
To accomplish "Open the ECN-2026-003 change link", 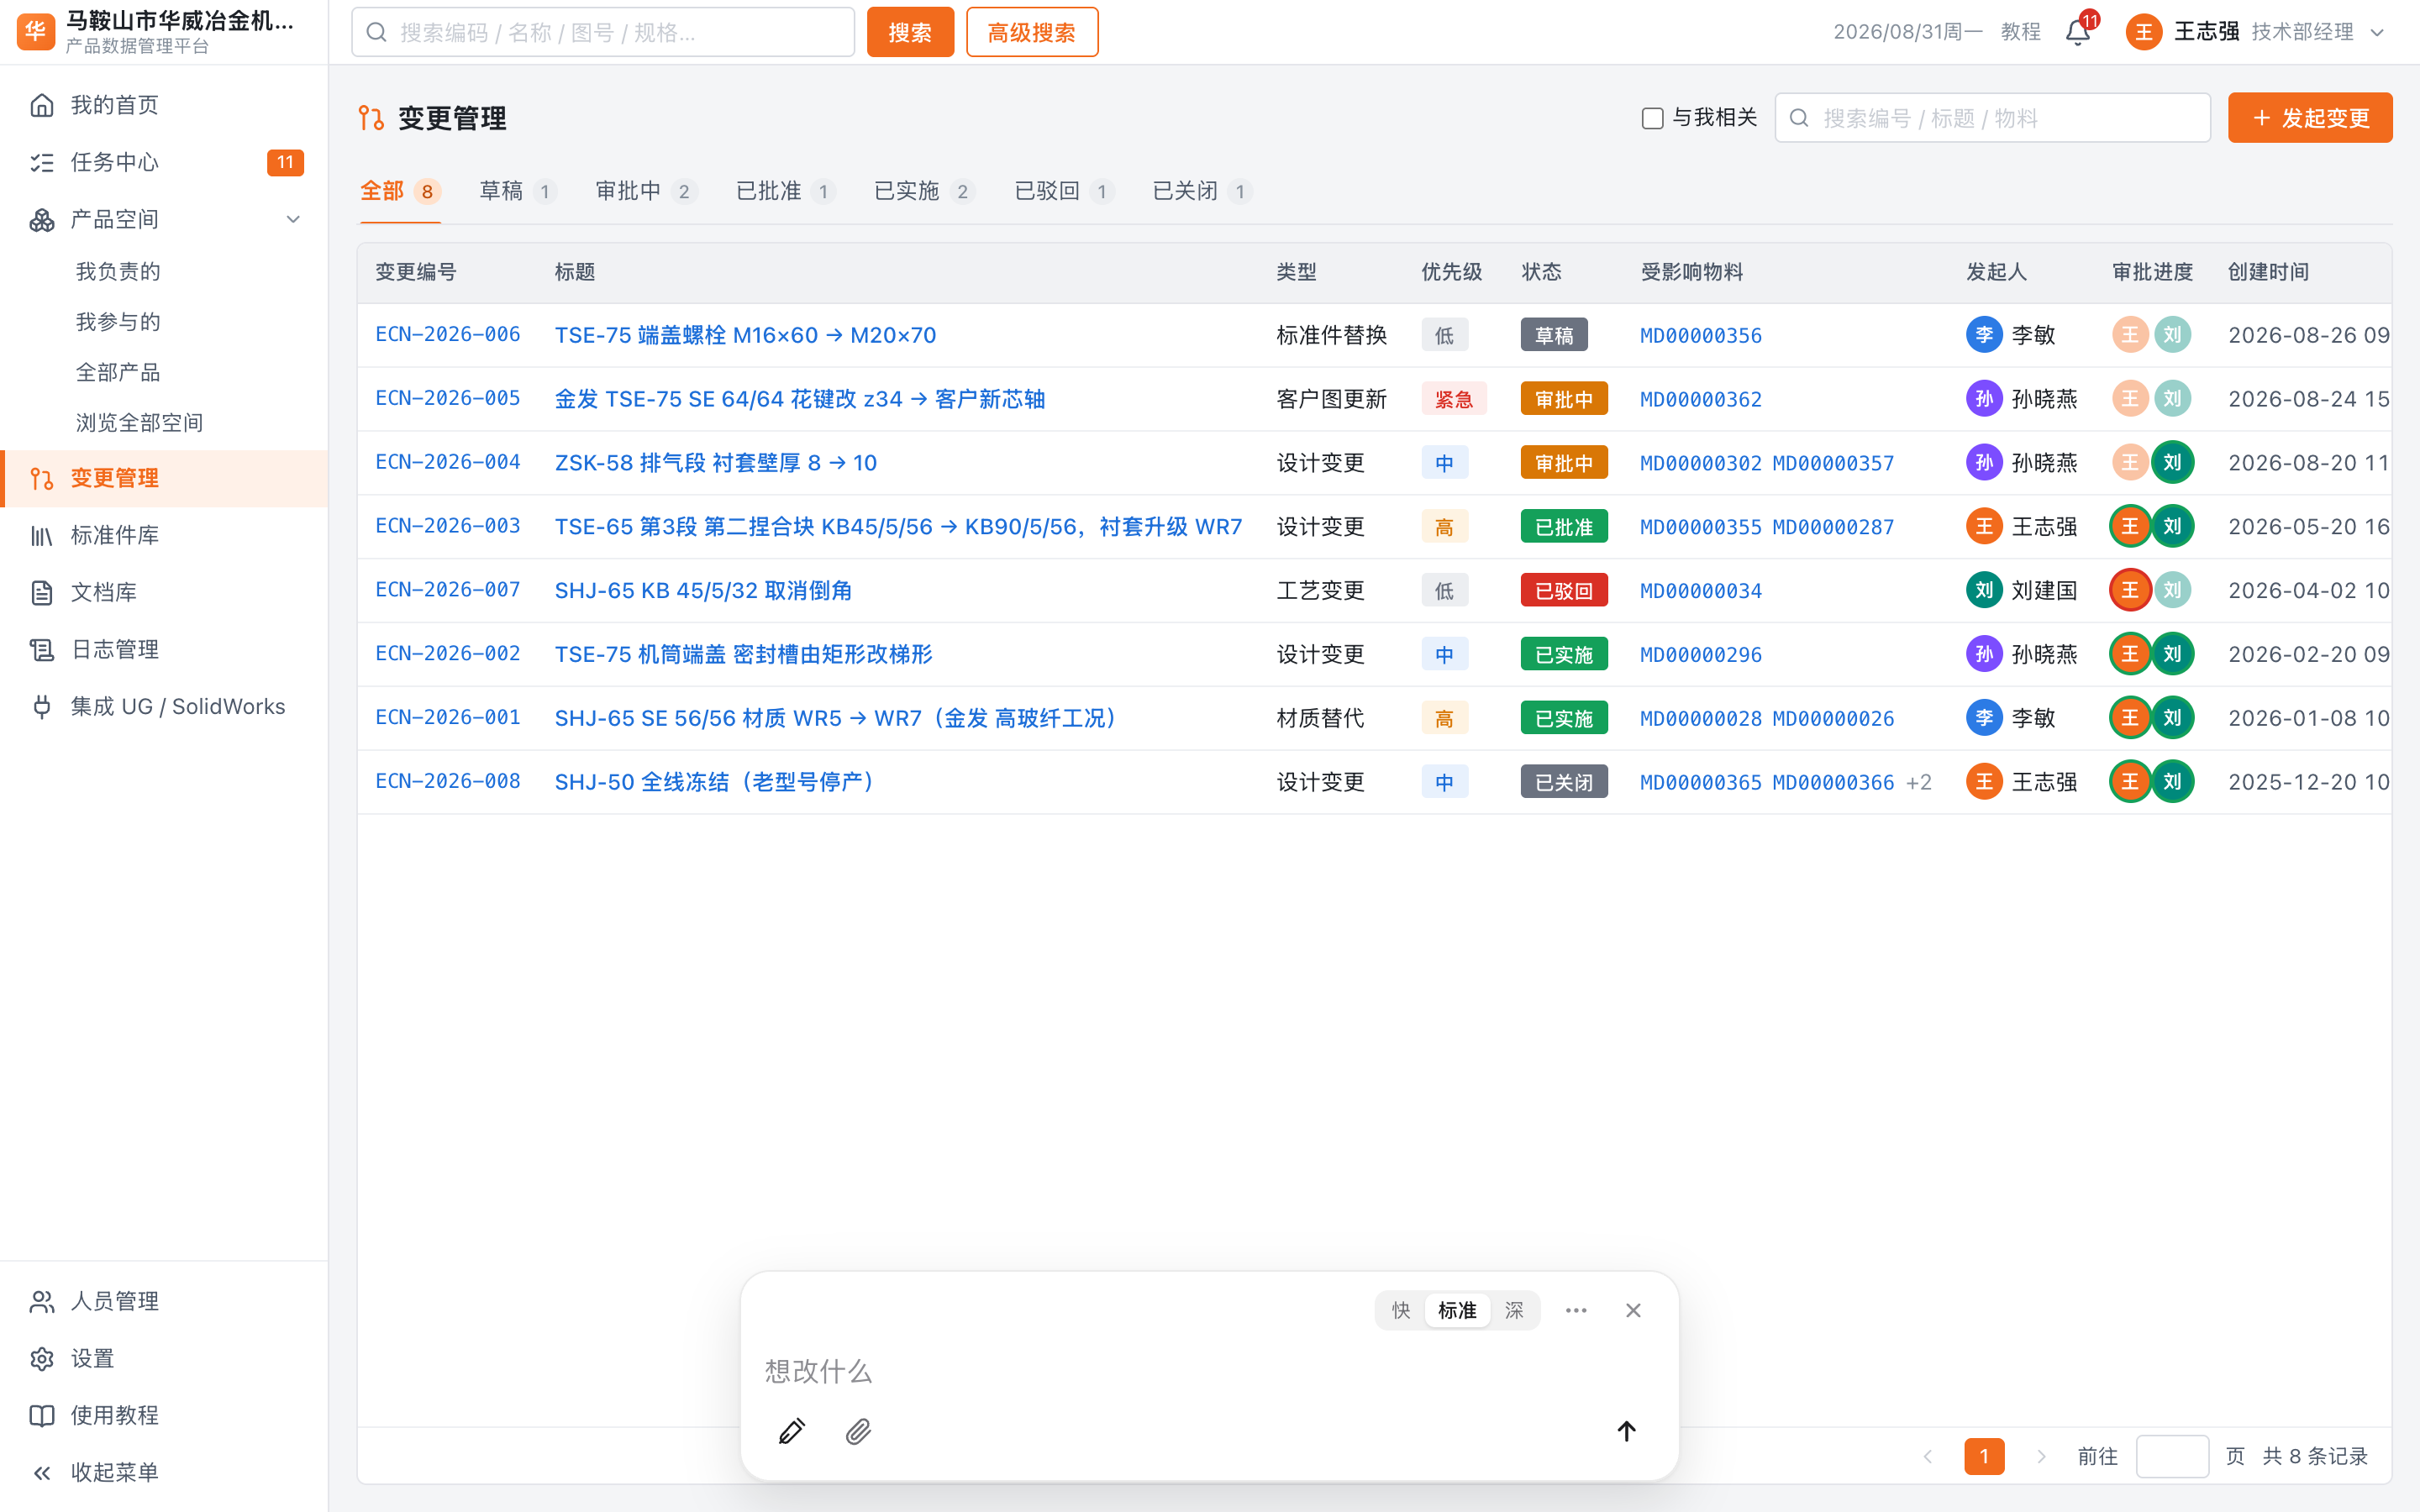I will [448, 526].
